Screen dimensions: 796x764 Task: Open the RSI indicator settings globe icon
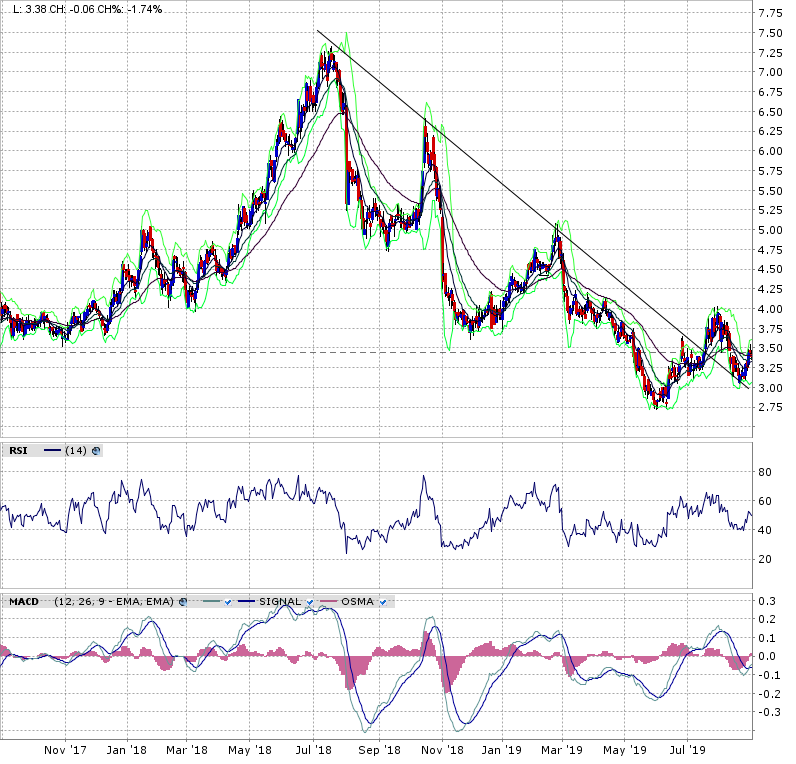(x=96, y=451)
